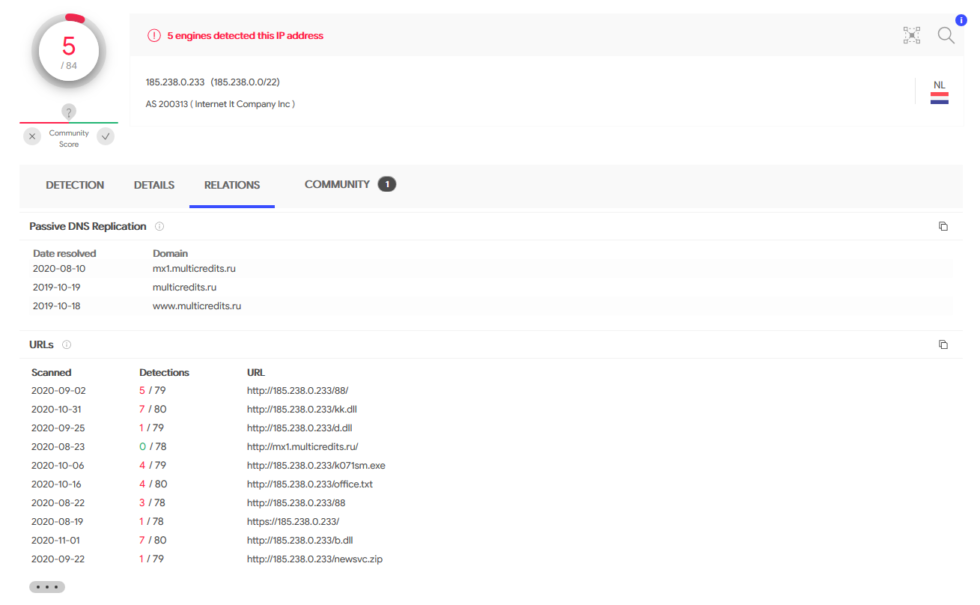
Task: Open the graph relations icon
Action: [x=911, y=35]
